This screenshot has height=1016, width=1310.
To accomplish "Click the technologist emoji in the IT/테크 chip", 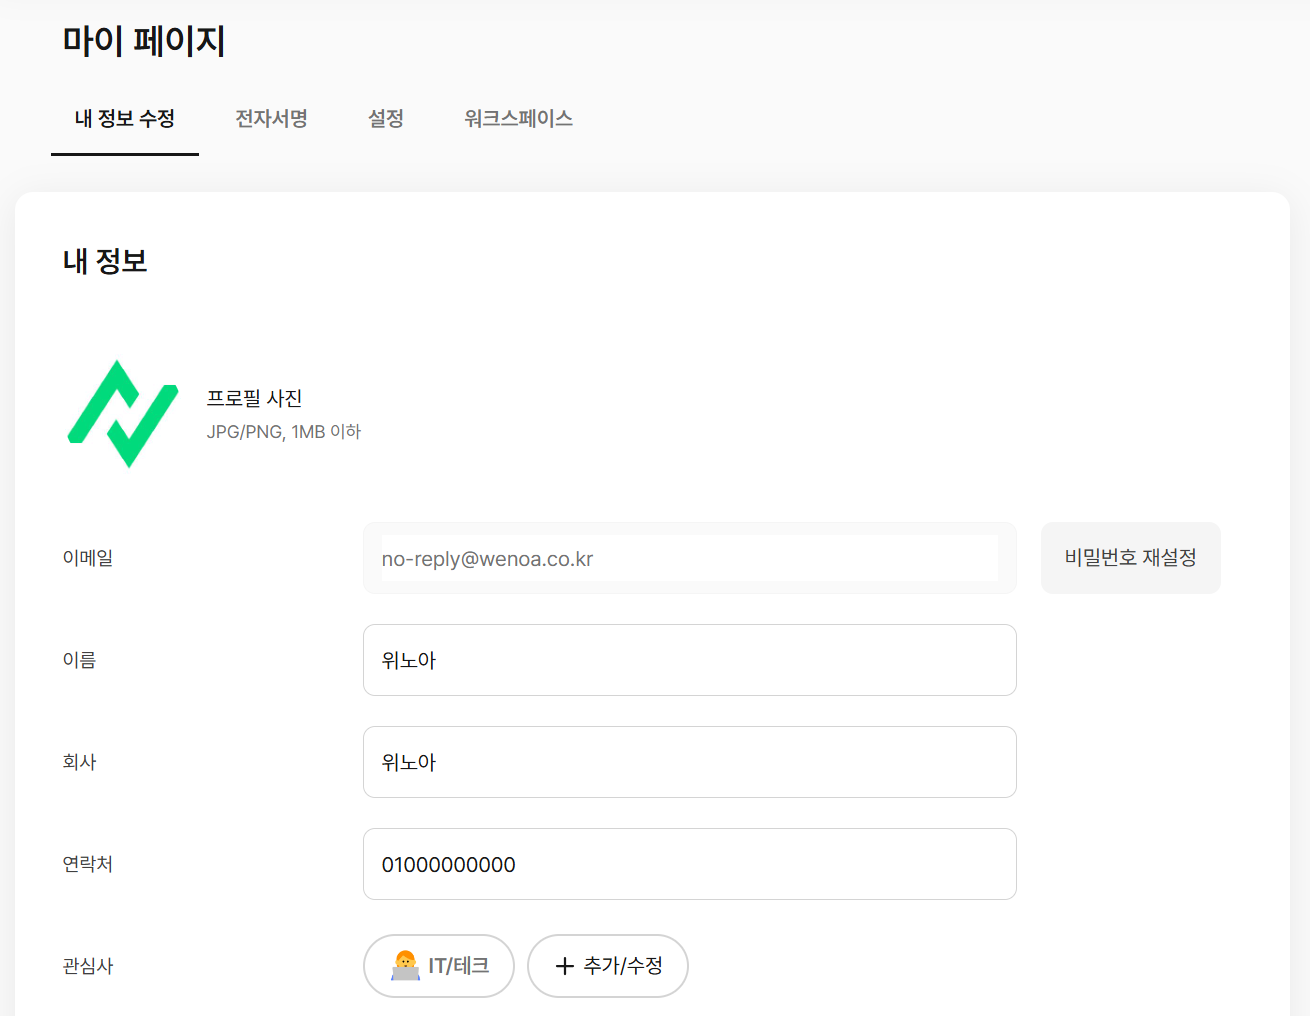I will [405, 966].
